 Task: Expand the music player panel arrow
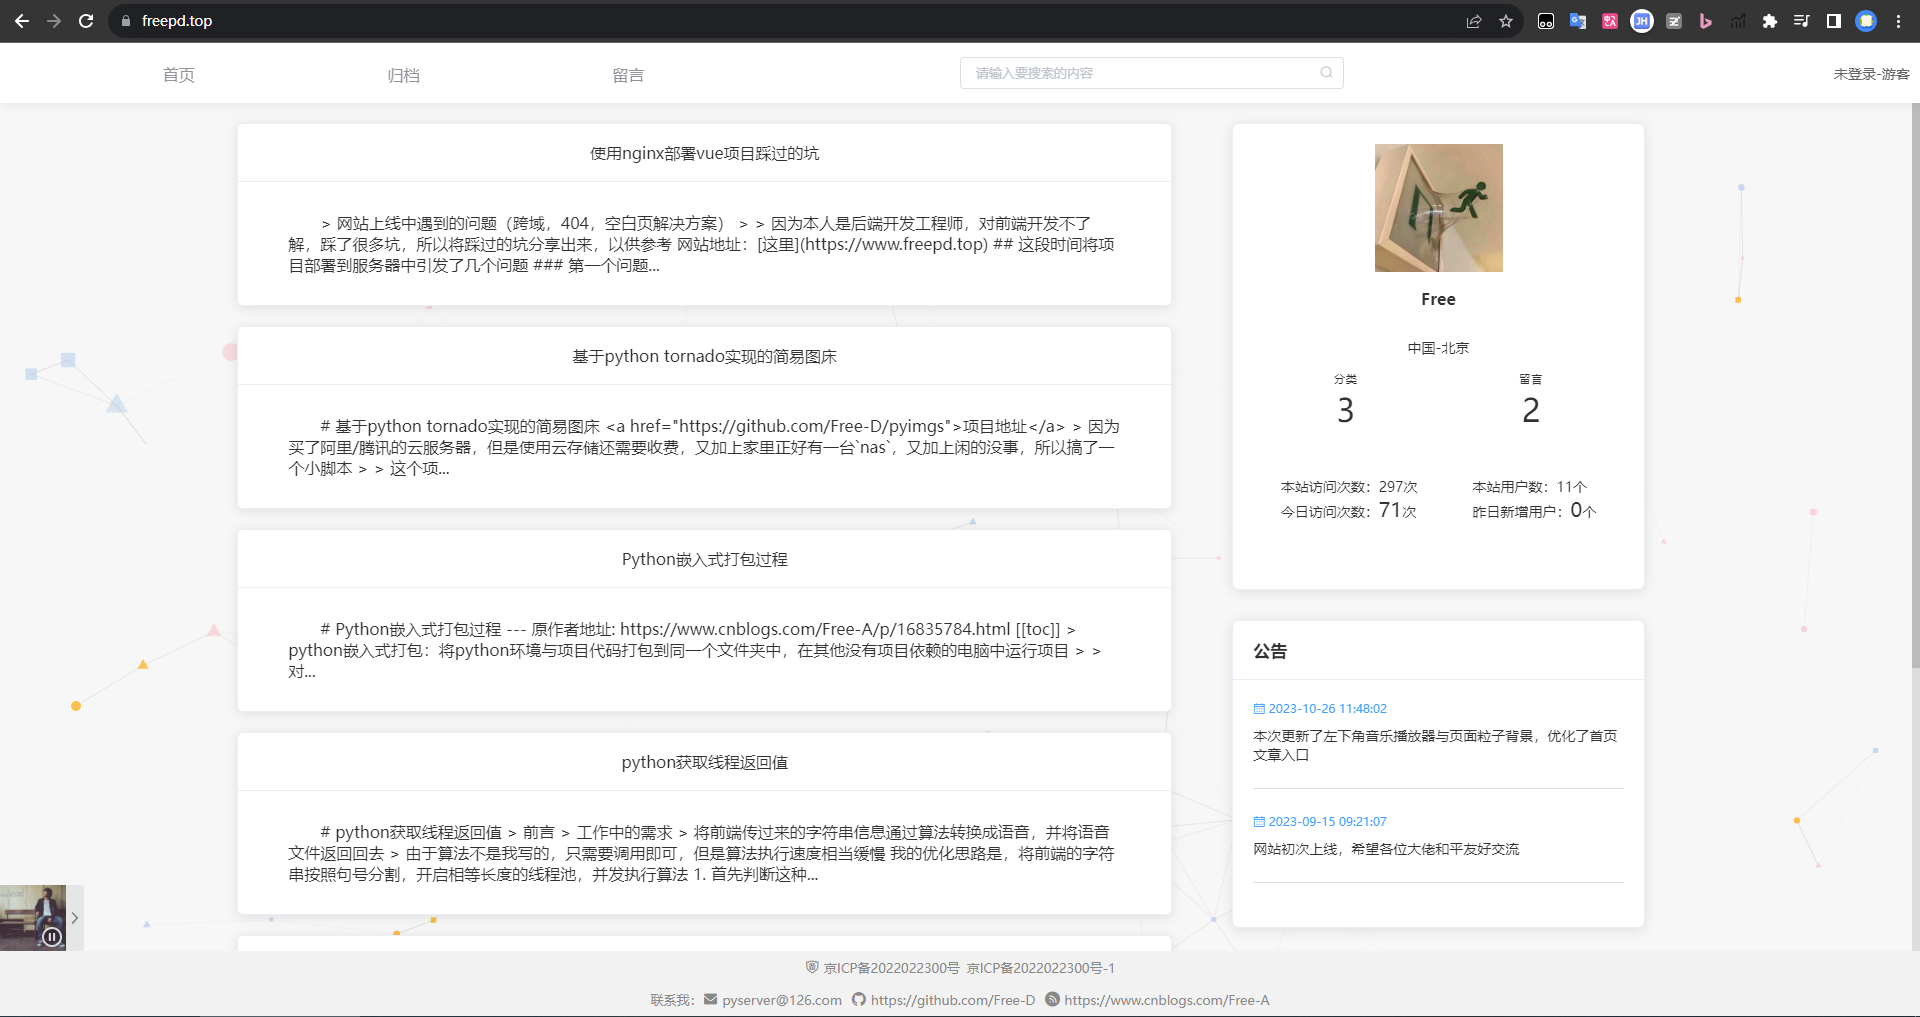75,918
